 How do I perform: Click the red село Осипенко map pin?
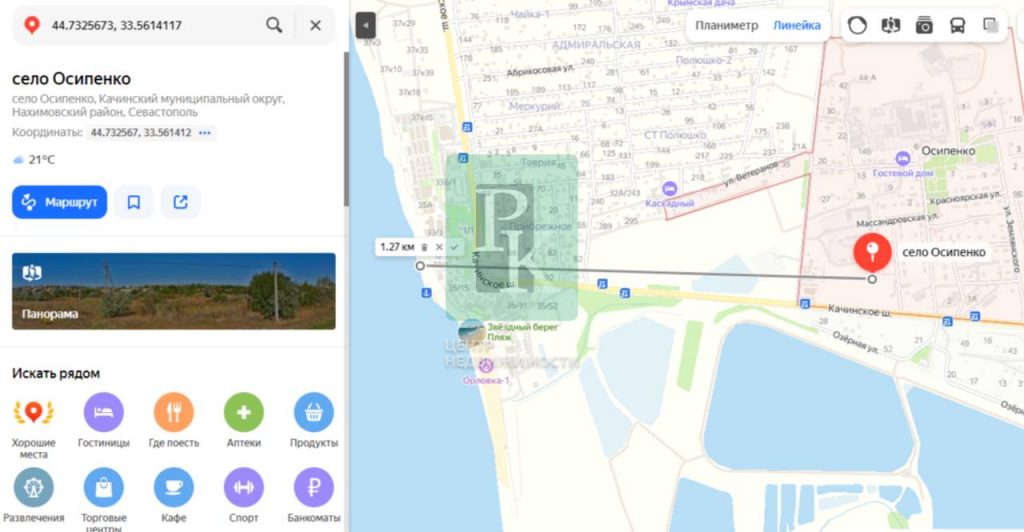(872, 253)
